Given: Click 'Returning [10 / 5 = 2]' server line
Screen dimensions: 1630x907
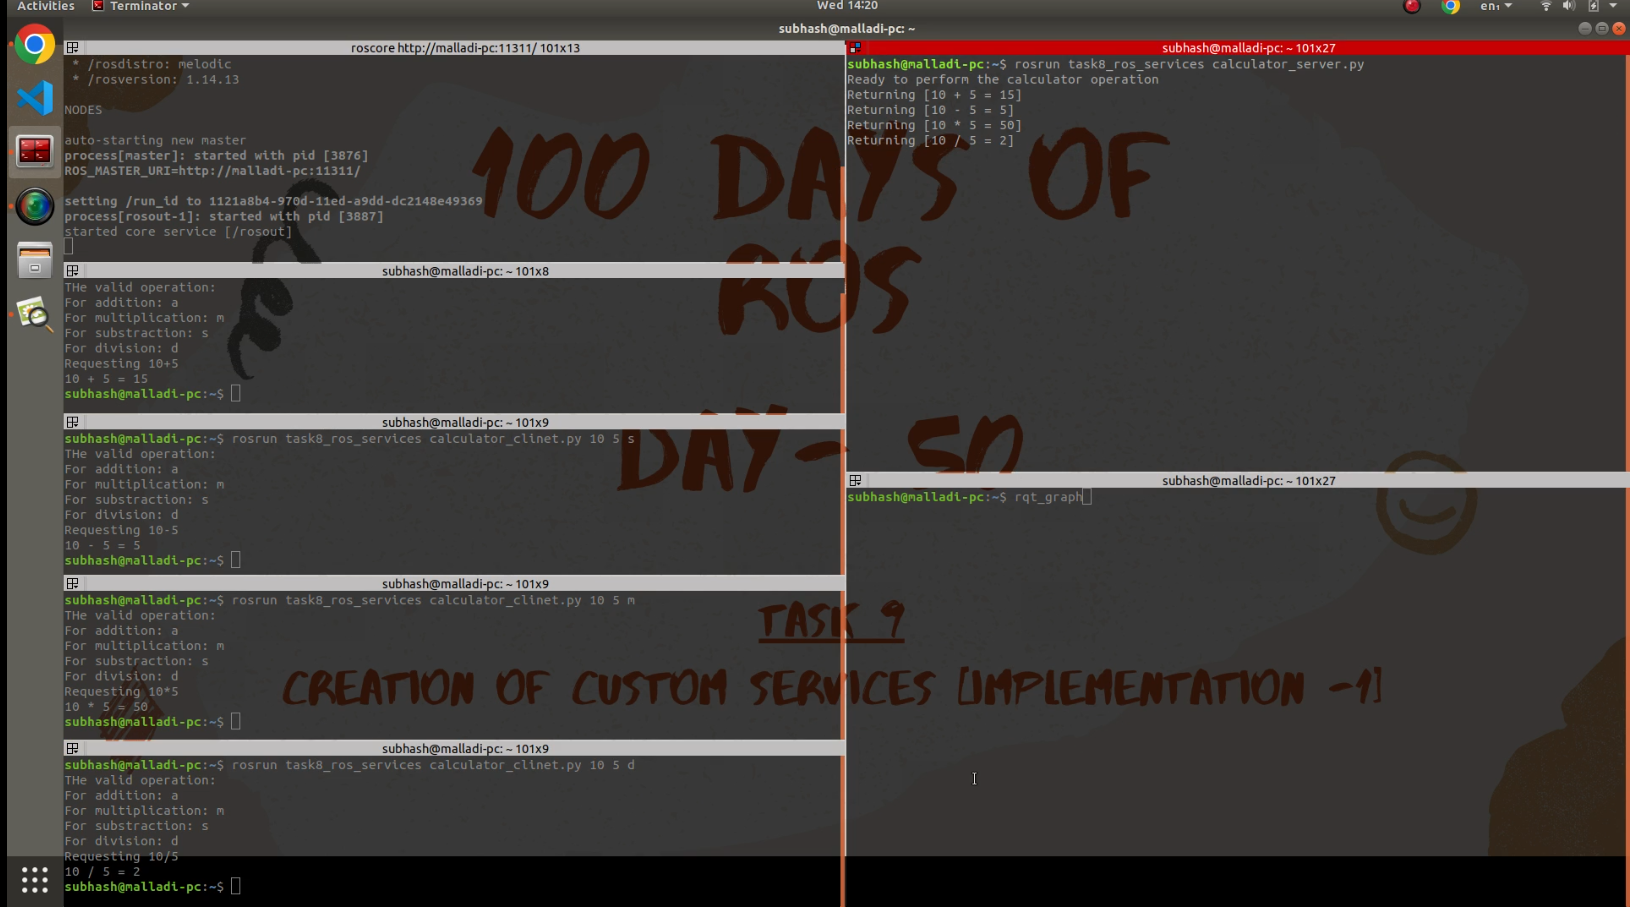Looking at the screenshot, I should 930,140.
